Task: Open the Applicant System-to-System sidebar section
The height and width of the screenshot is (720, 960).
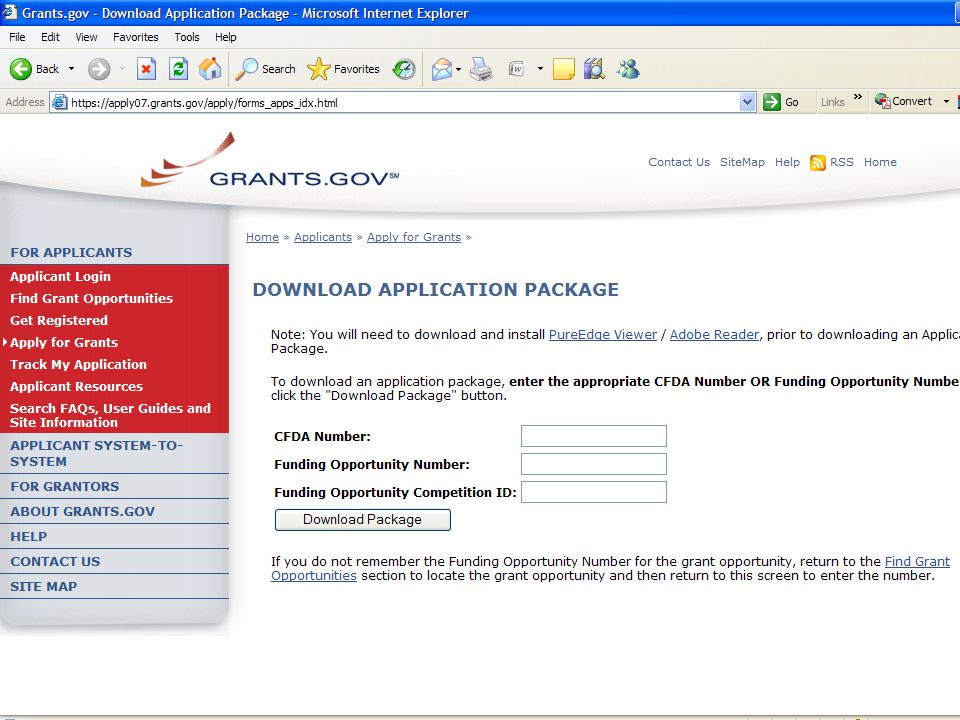Action: pyautogui.click(x=97, y=454)
